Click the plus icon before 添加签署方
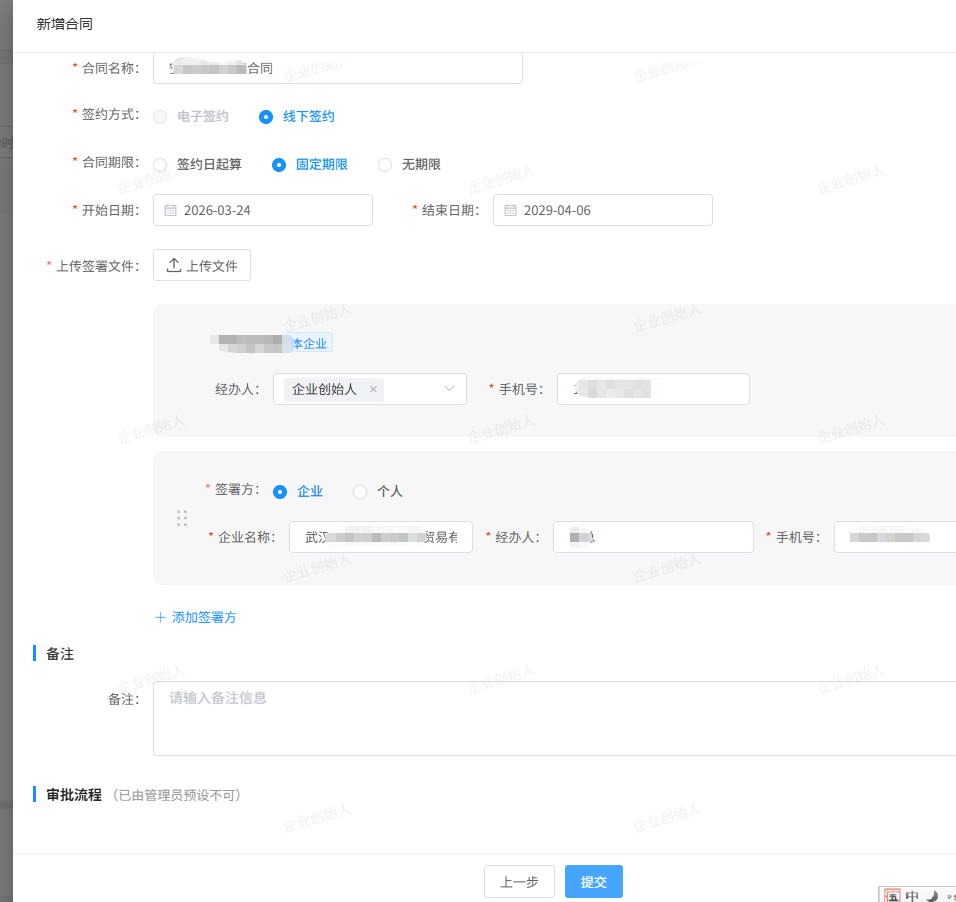The width and height of the screenshot is (956, 902). pyautogui.click(x=160, y=618)
